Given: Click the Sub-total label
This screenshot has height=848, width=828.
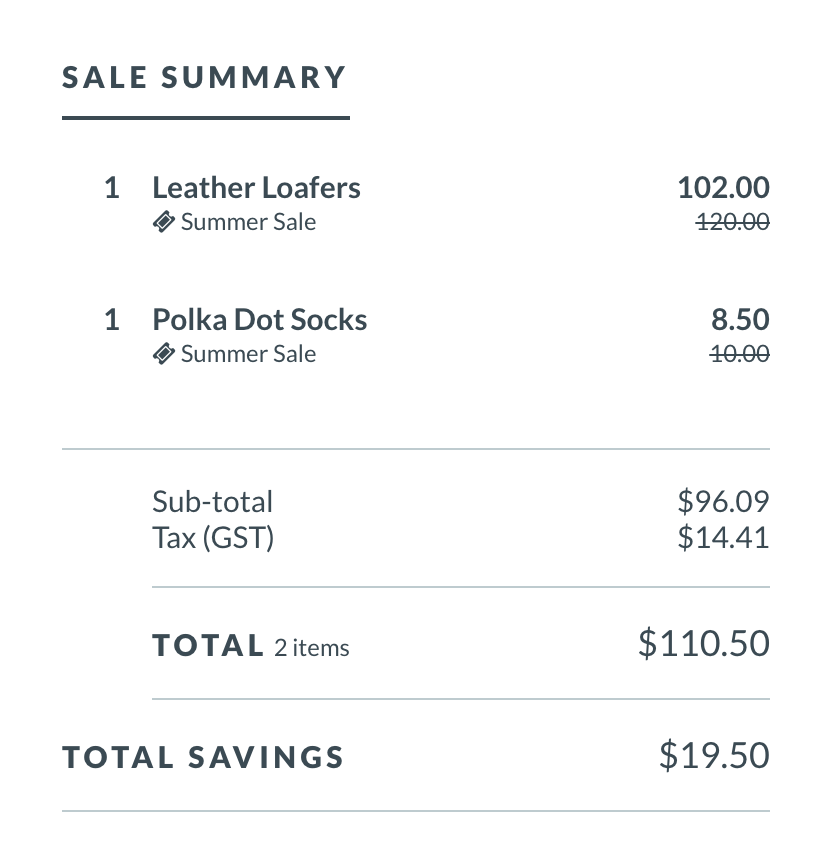Looking at the screenshot, I should click(x=213, y=502).
